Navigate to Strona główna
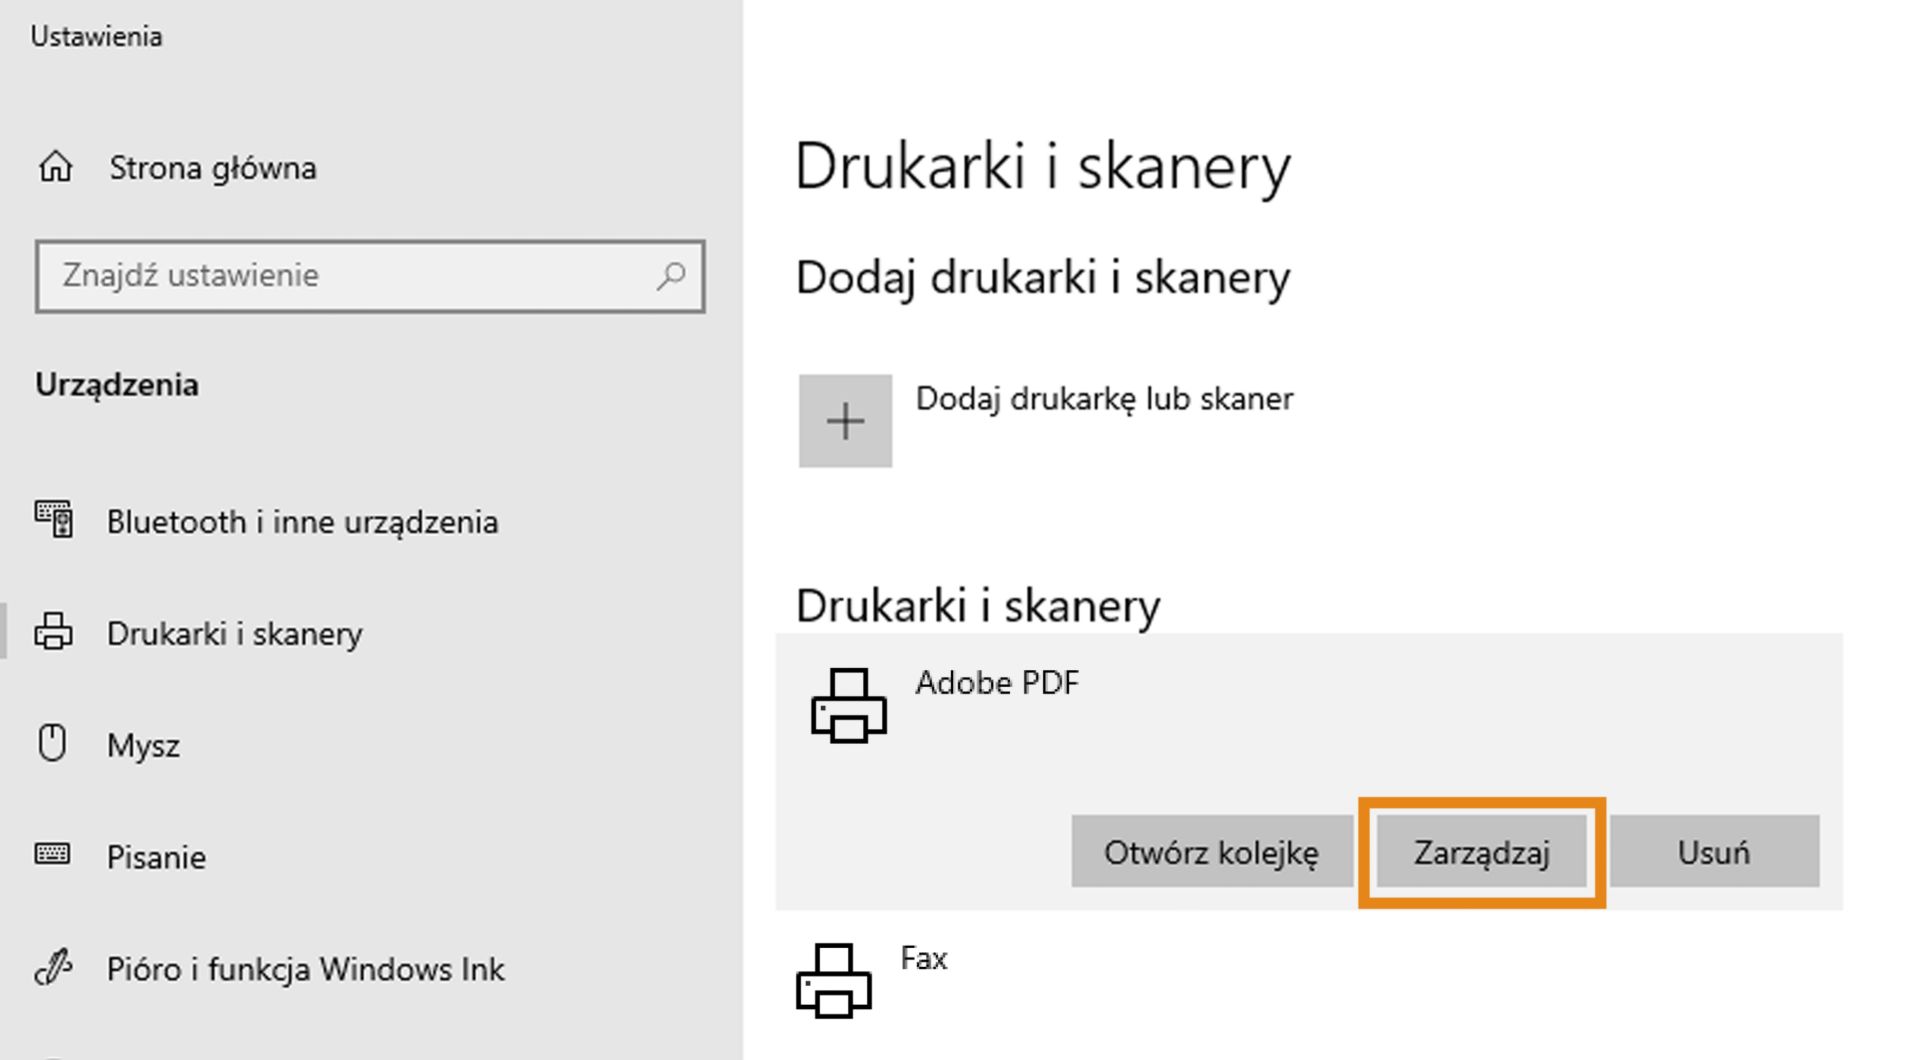Image resolution: width=1920 pixels, height=1060 pixels. point(215,167)
